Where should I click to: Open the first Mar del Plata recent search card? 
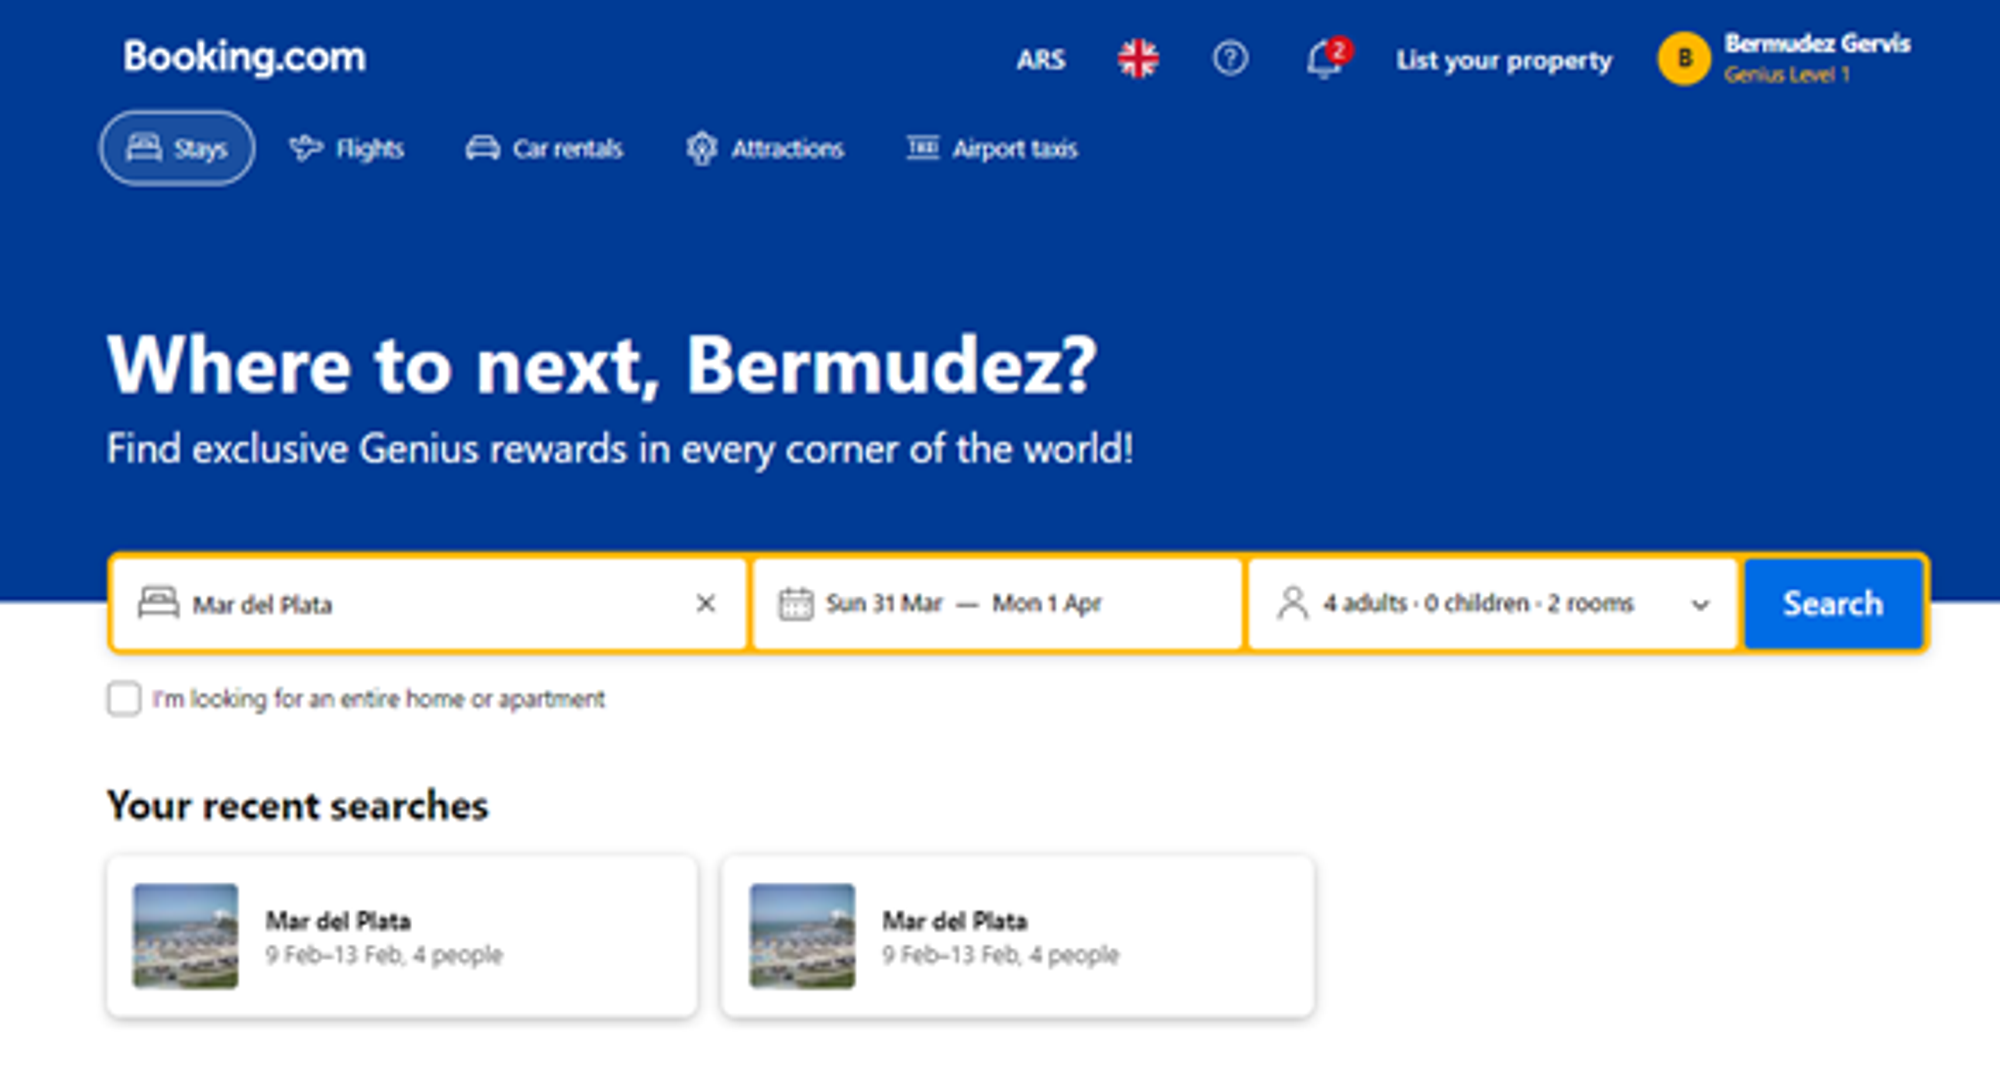402,936
